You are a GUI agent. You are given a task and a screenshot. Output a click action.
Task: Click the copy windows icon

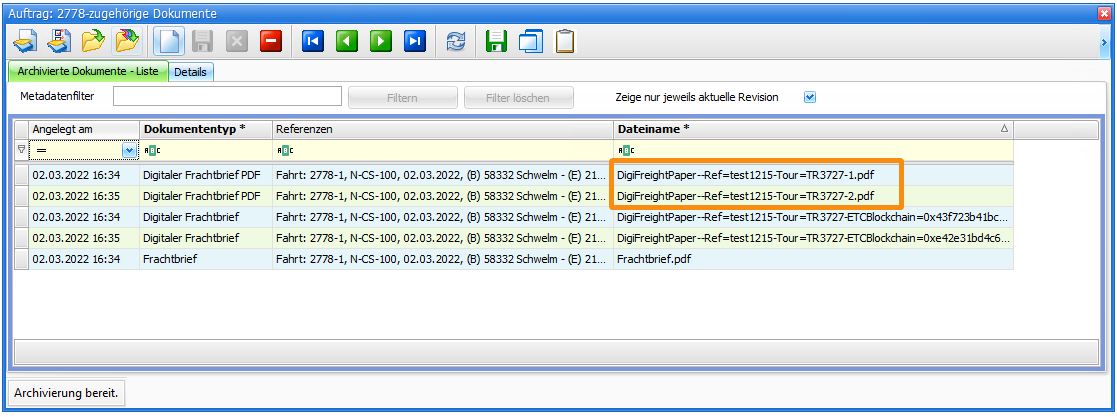(x=530, y=42)
